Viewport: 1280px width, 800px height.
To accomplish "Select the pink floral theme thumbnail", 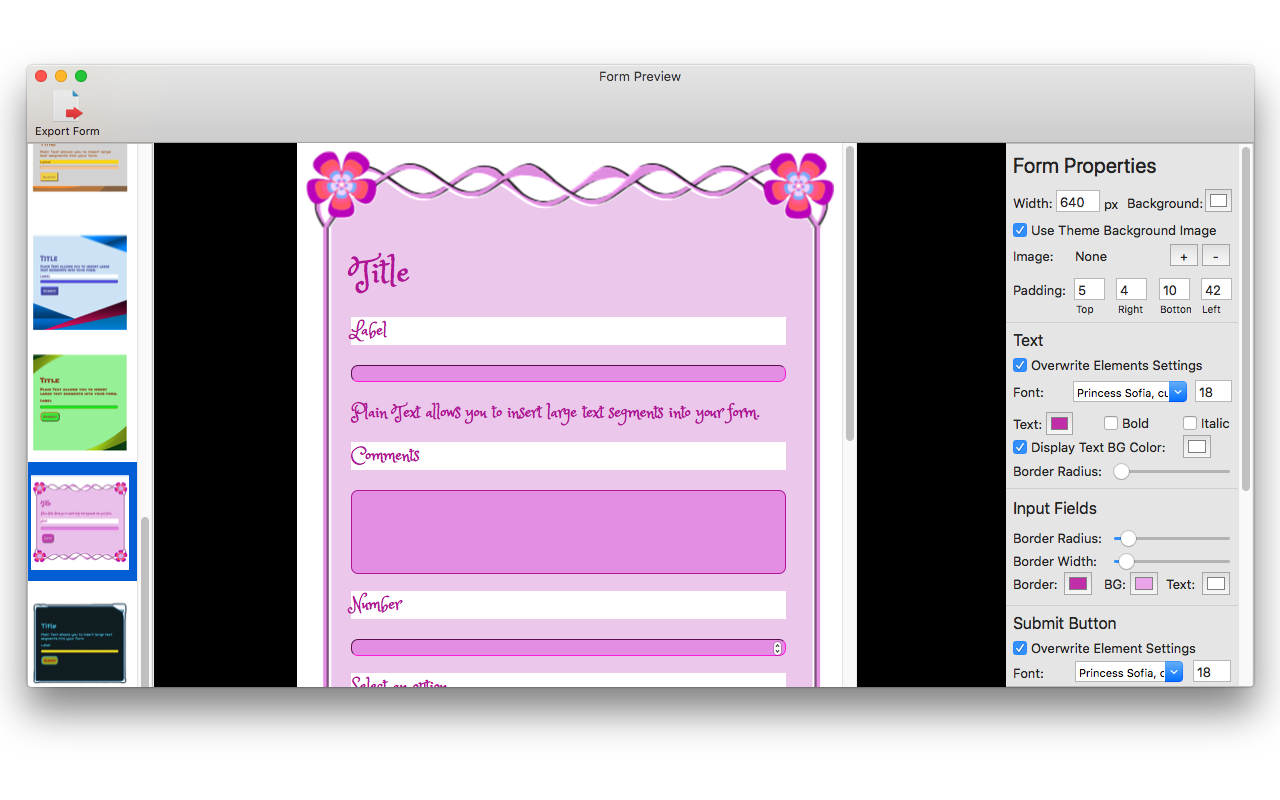I will [x=80, y=521].
